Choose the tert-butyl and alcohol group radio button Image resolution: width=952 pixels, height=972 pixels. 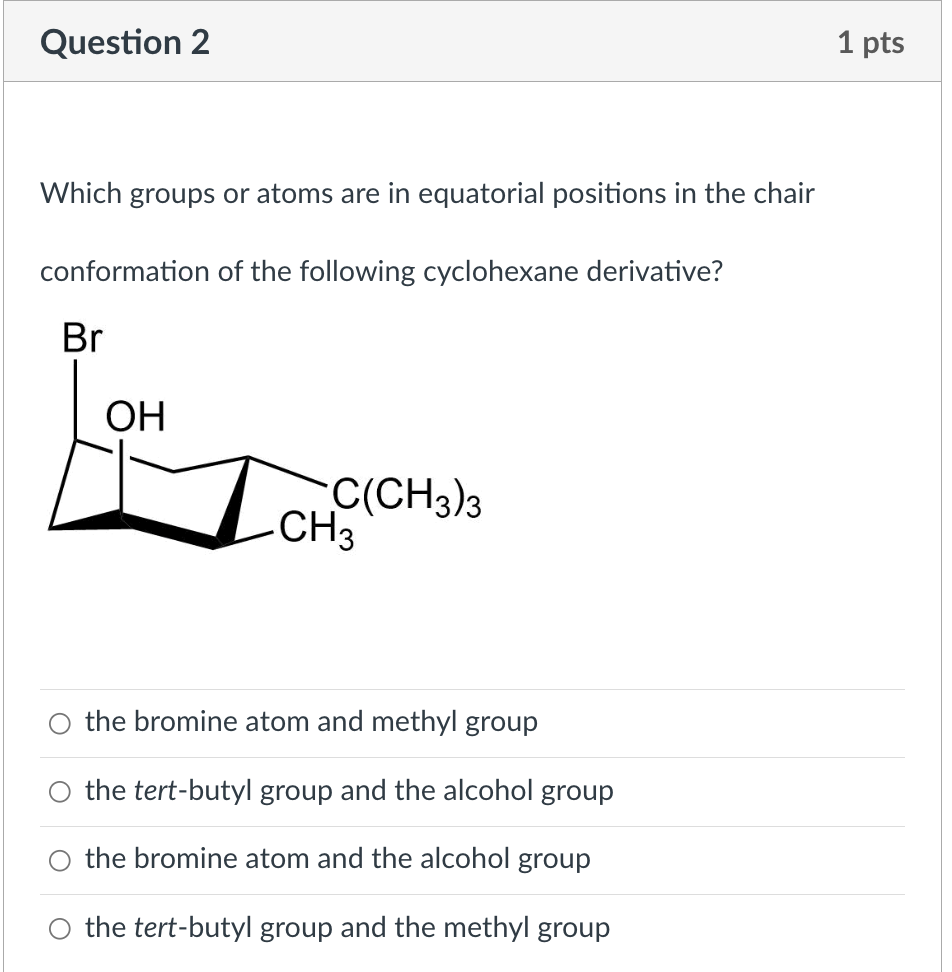[x=60, y=792]
